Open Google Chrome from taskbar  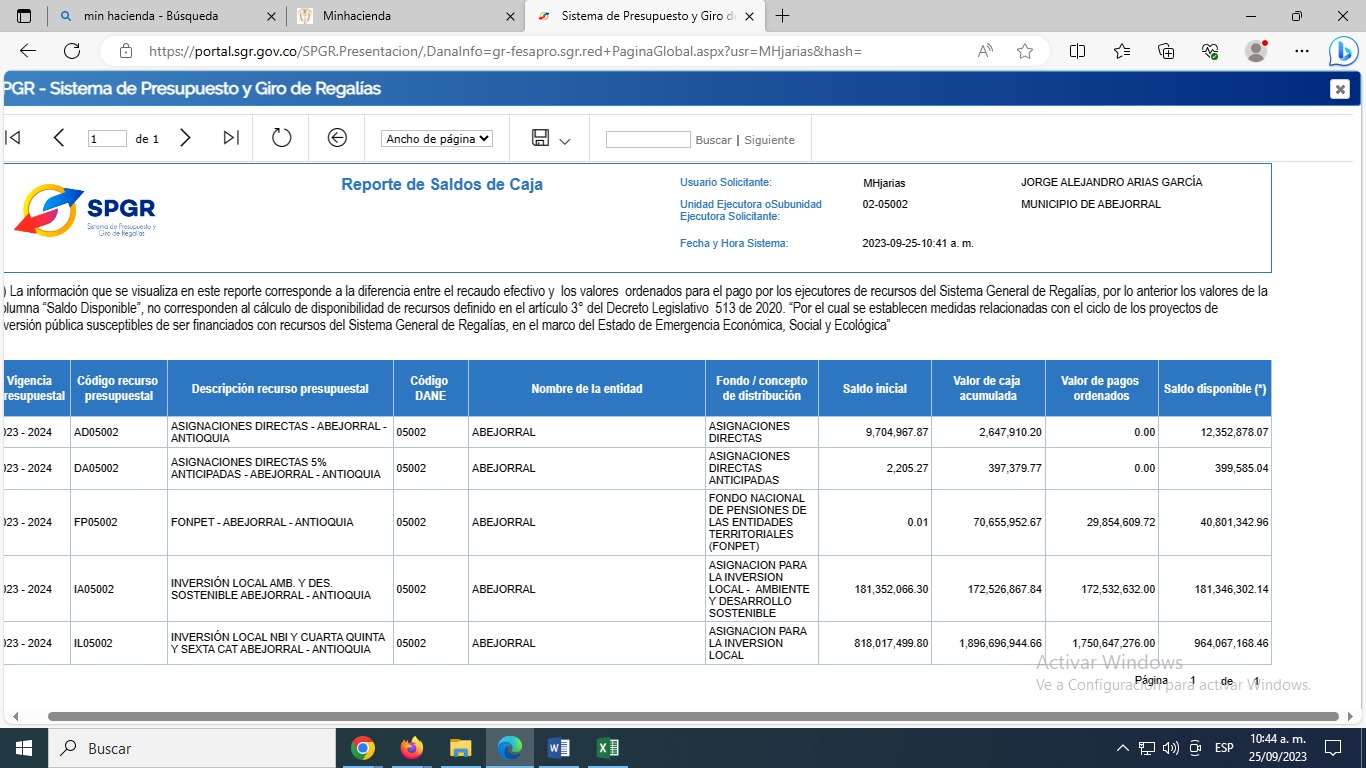pyautogui.click(x=363, y=748)
